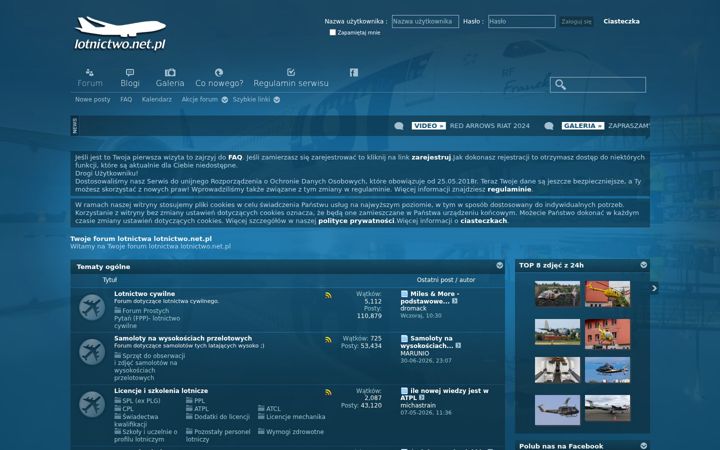Image resolution: width=720 pixels, height=450 pixels.
Task: Focus the Hasło password field
Action: [522, 21]
